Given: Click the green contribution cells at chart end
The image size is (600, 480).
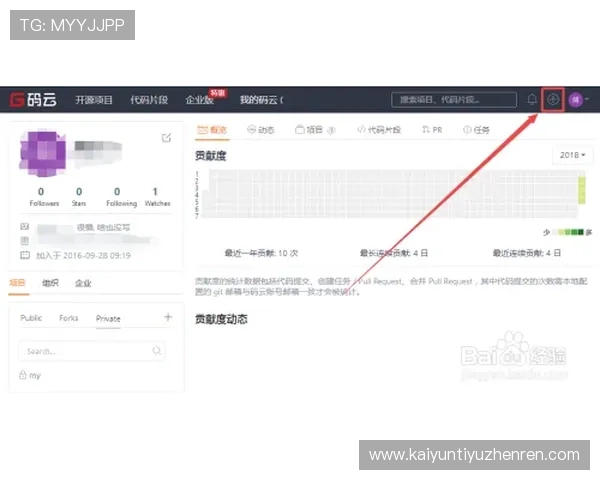Looking at the screenshot, I should [582, 190].
